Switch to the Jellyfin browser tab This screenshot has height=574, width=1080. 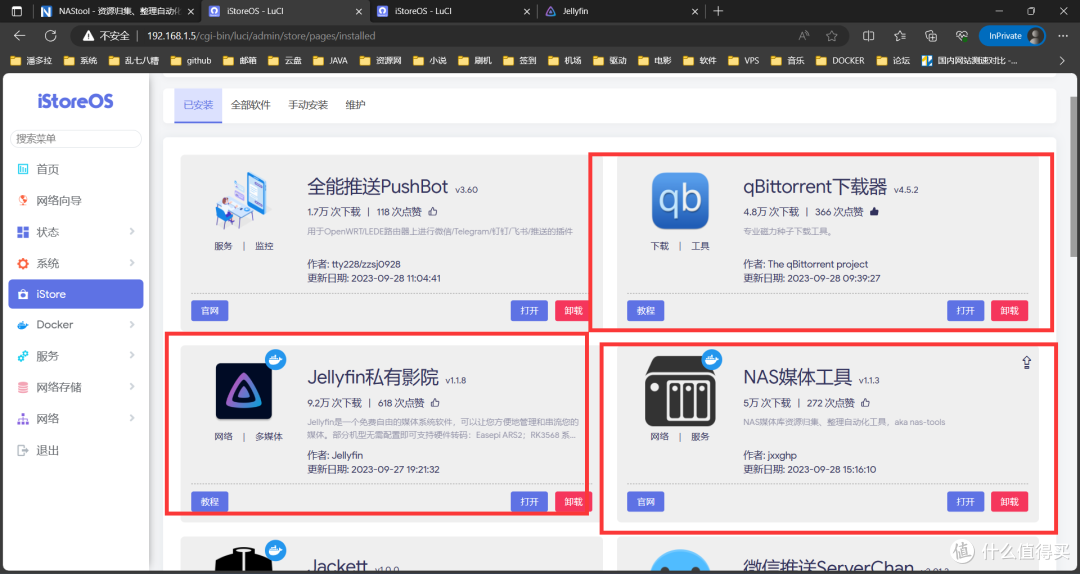pos(621,11)
